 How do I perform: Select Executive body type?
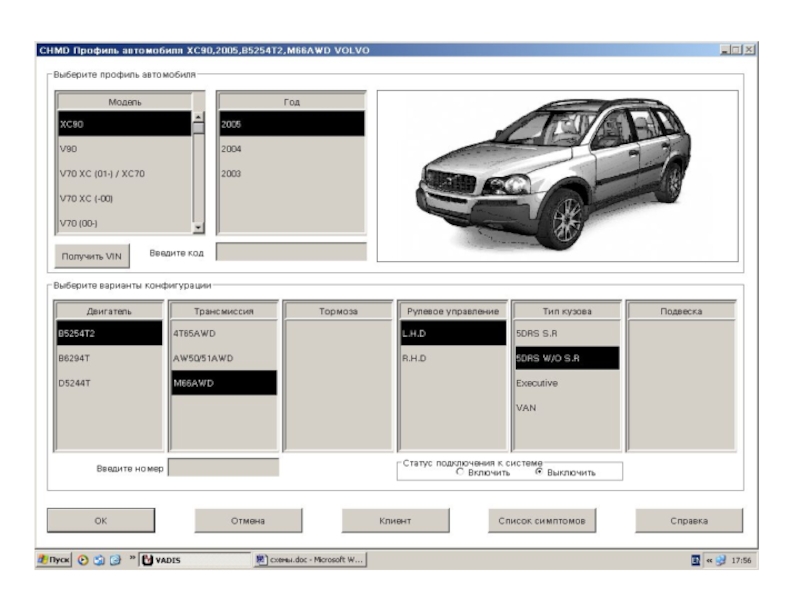567,383
